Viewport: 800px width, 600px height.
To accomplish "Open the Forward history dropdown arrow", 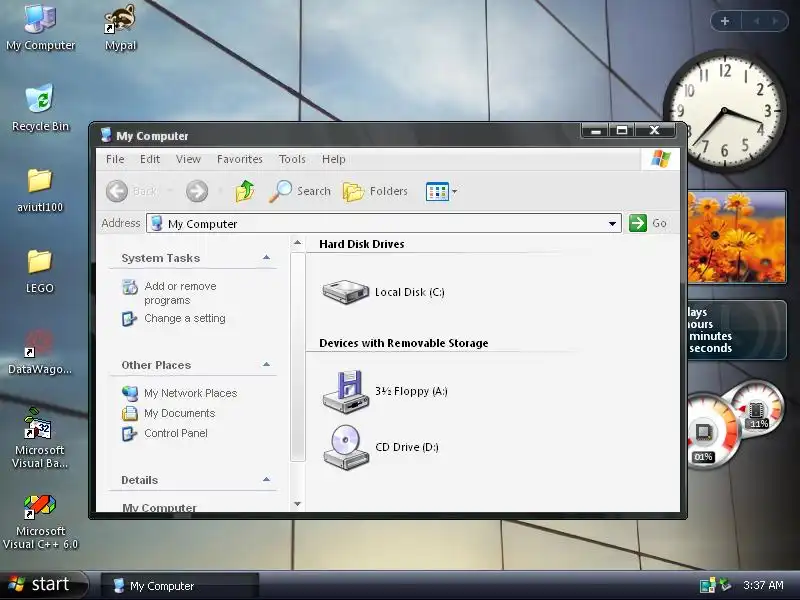I will [220, 191].
